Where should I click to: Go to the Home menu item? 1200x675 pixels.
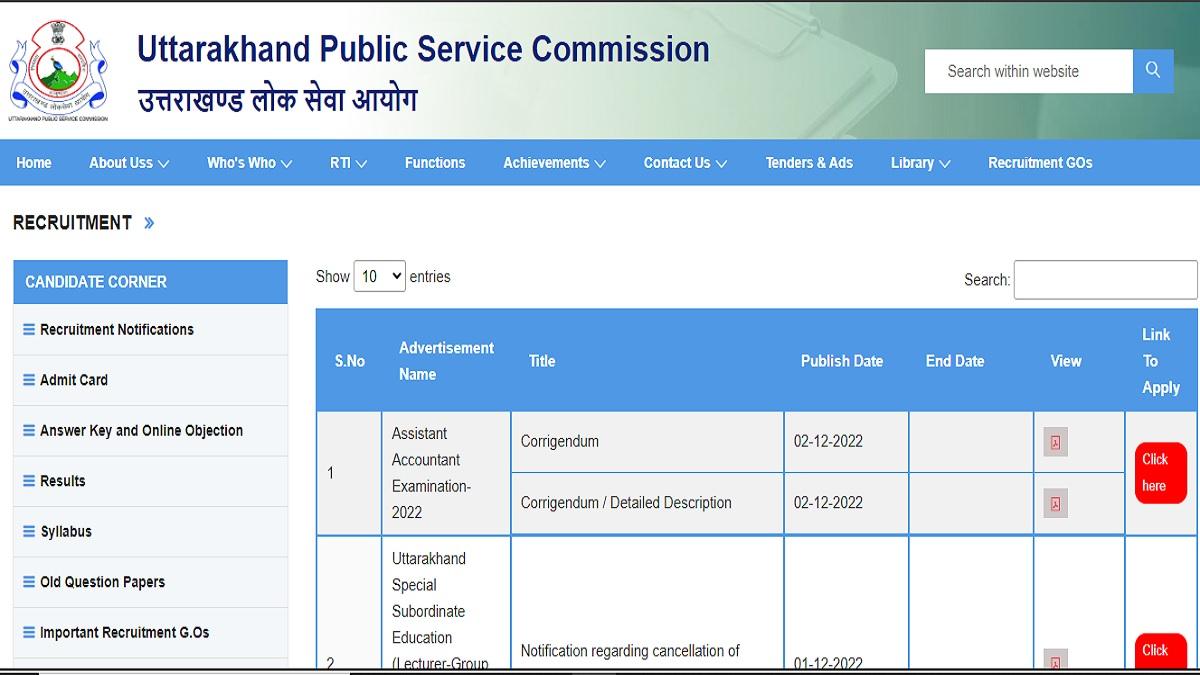(34, 162)
